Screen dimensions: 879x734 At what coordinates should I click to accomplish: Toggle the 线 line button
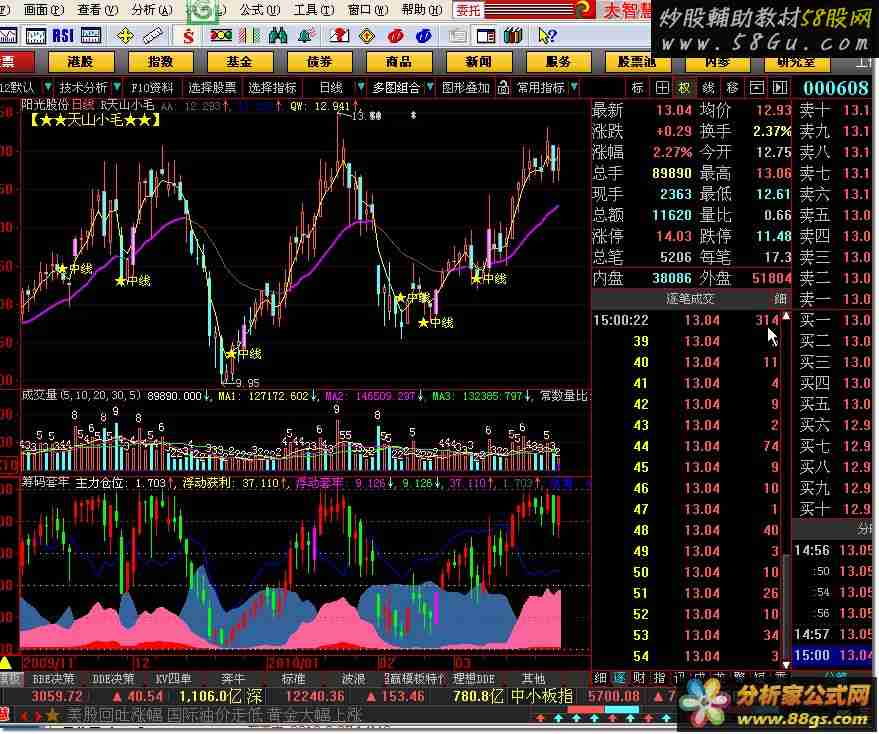click(709, 88)
